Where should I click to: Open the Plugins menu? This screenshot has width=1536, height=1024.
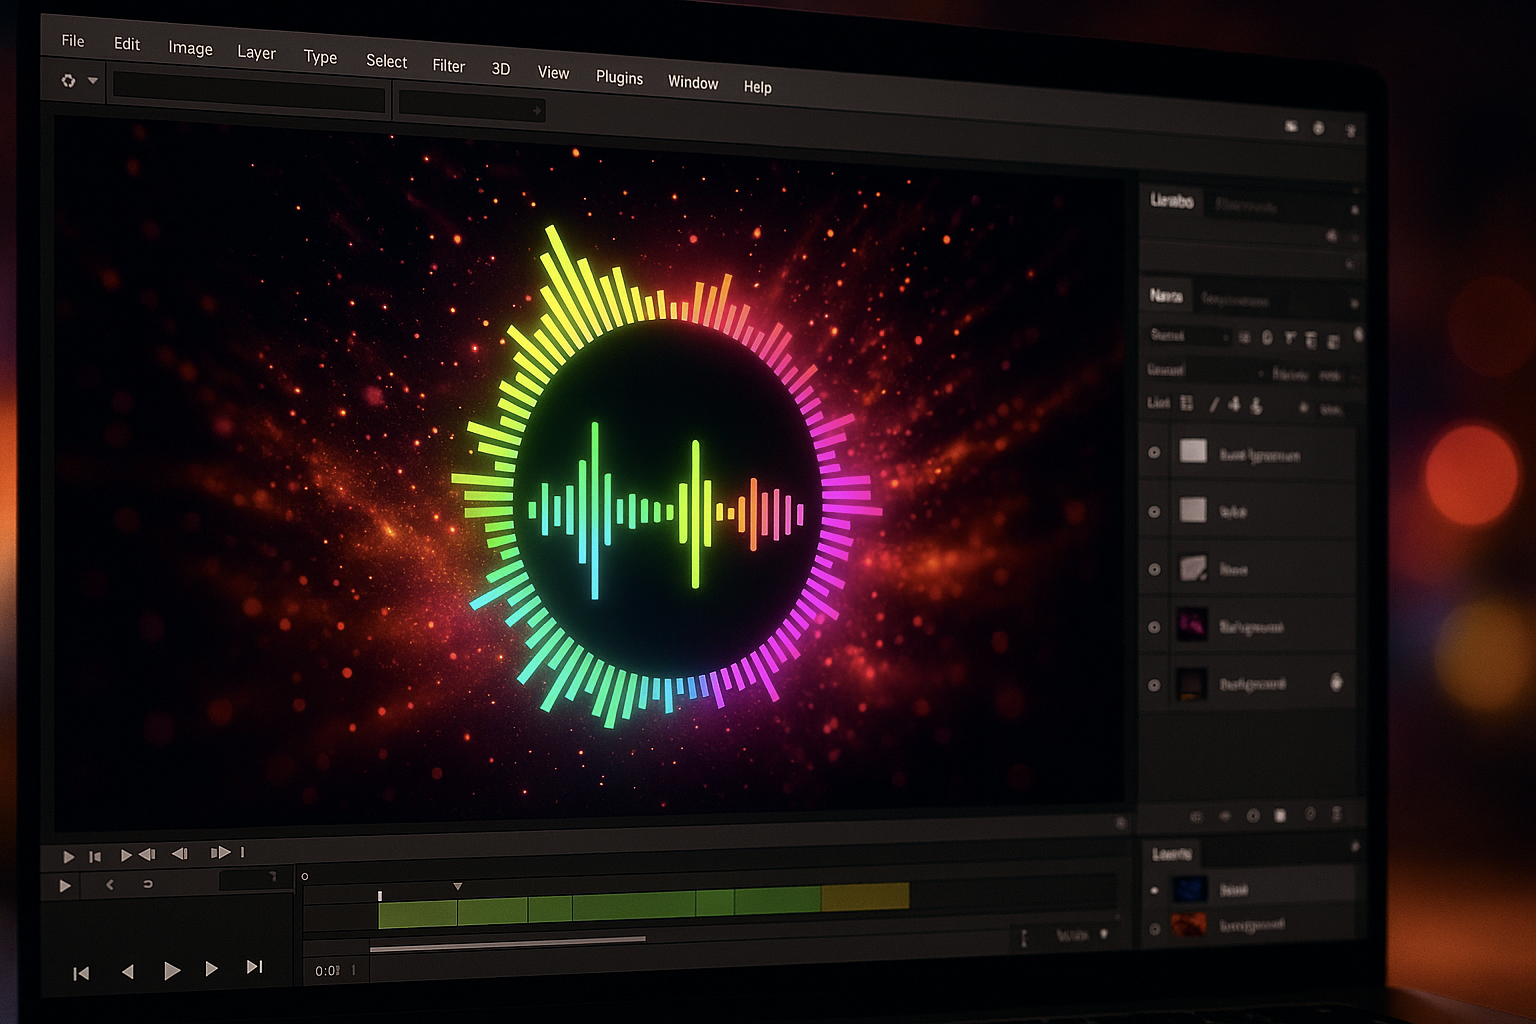[x=619, y=77]
